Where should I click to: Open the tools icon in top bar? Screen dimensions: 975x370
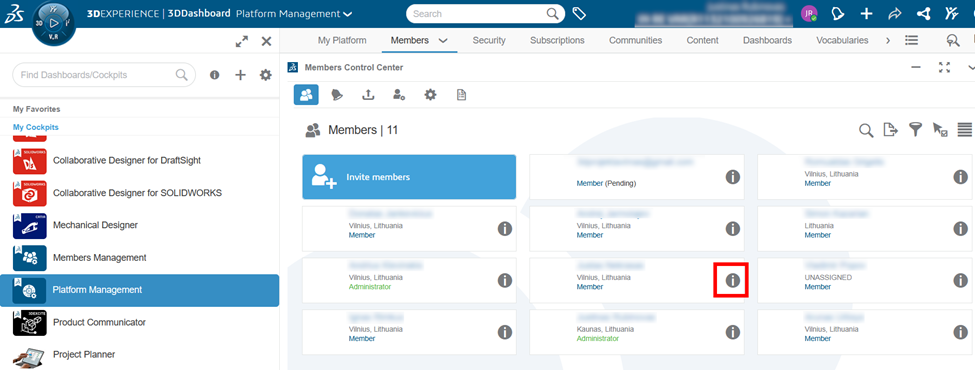(952, 14)
